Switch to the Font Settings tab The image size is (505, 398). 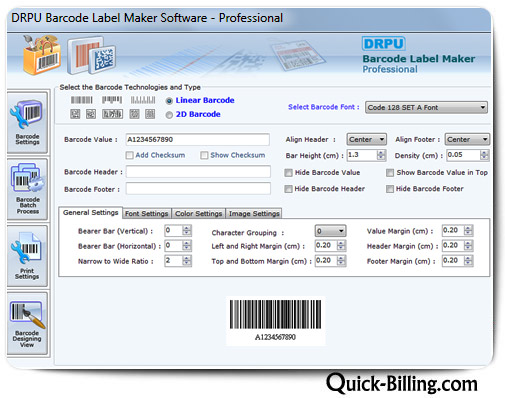point(147,214)
